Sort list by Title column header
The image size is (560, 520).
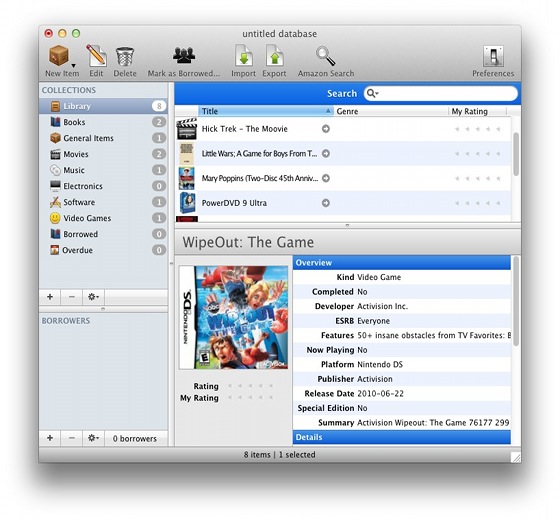point(266,111)
